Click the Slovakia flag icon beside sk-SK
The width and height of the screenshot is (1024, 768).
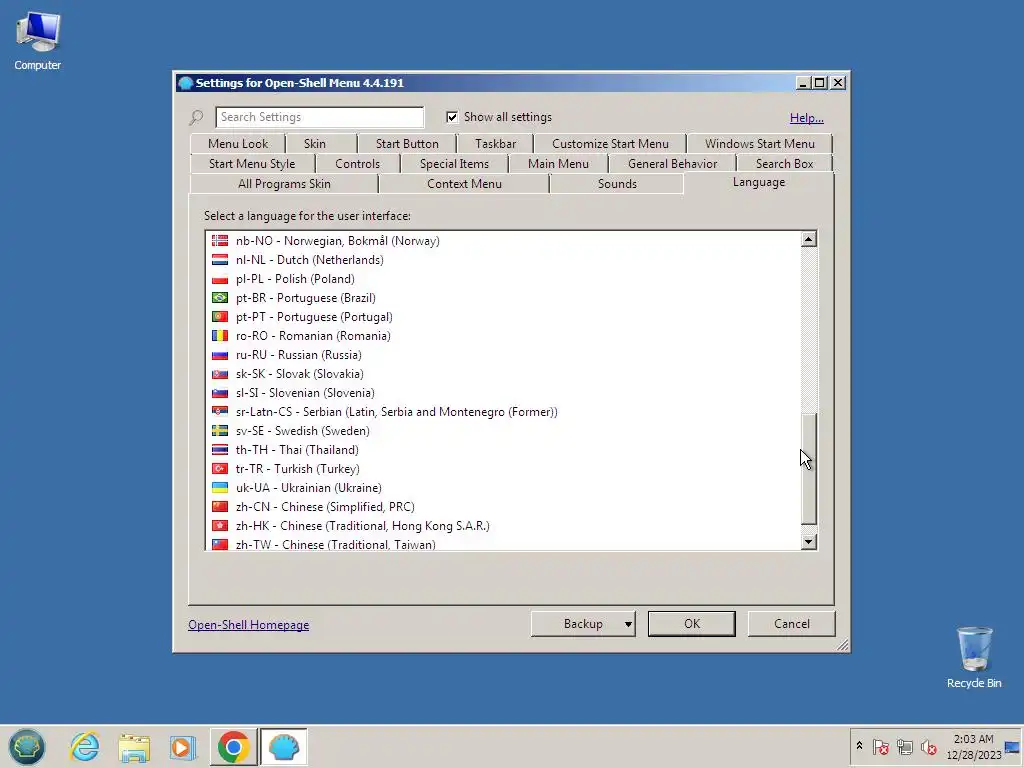coord(220,374)
